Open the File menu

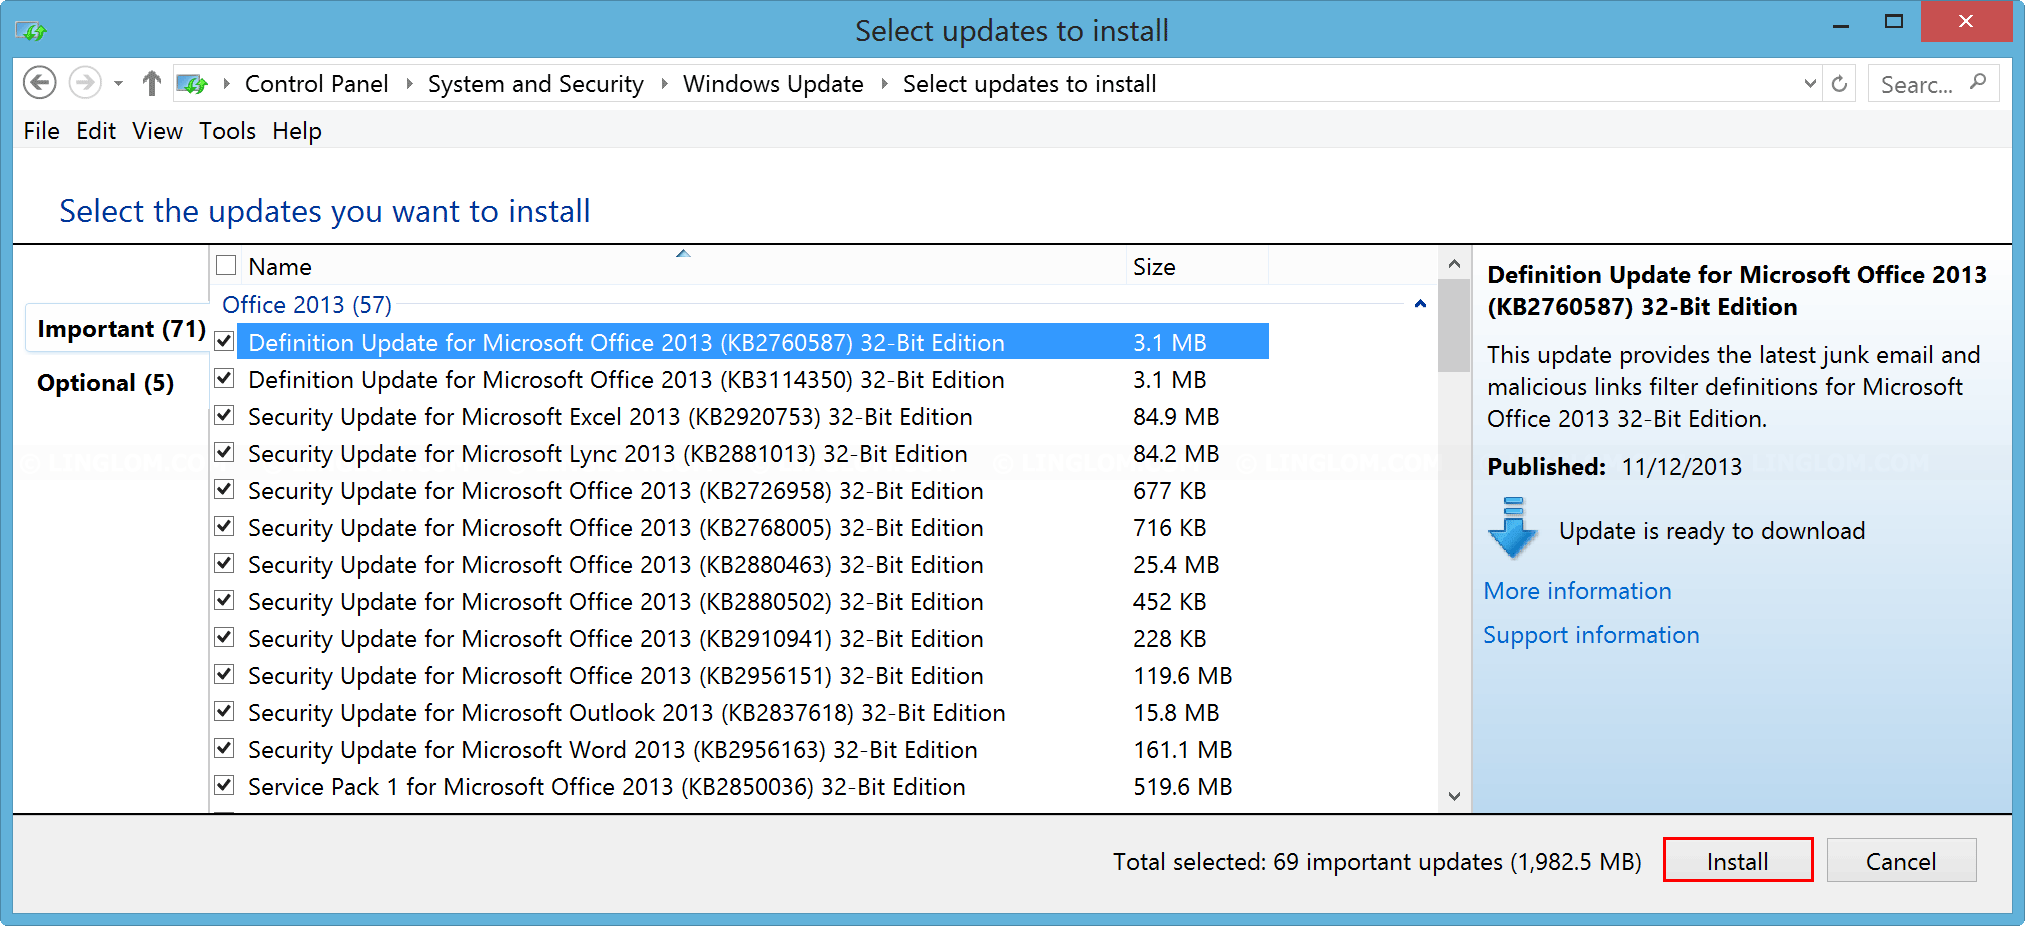[42, 131]
